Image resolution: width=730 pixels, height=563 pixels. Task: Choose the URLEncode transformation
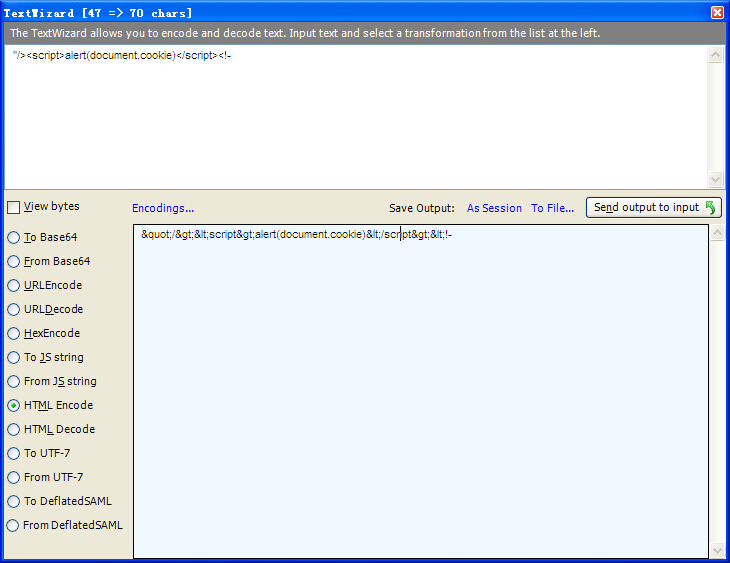pyautogui.click(x=14, y=285)
